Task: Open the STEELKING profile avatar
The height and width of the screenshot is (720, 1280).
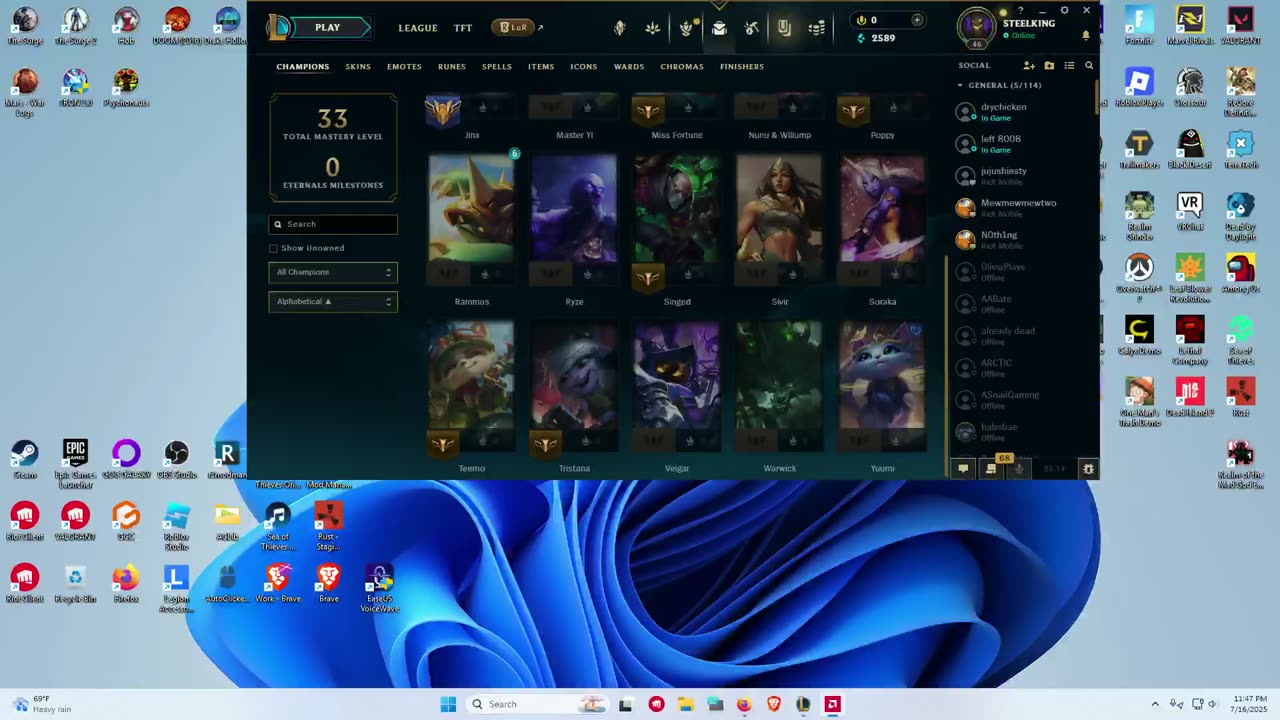Action: tap(976, 28)
